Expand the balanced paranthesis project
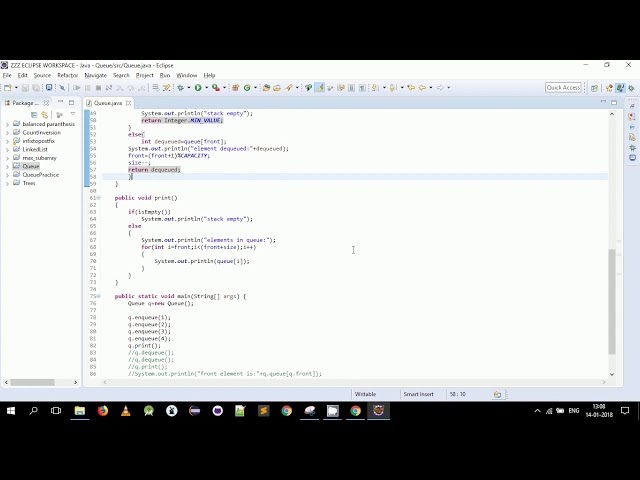The height and width of the screenshot is (480, 640). click(x=7, y=124)
